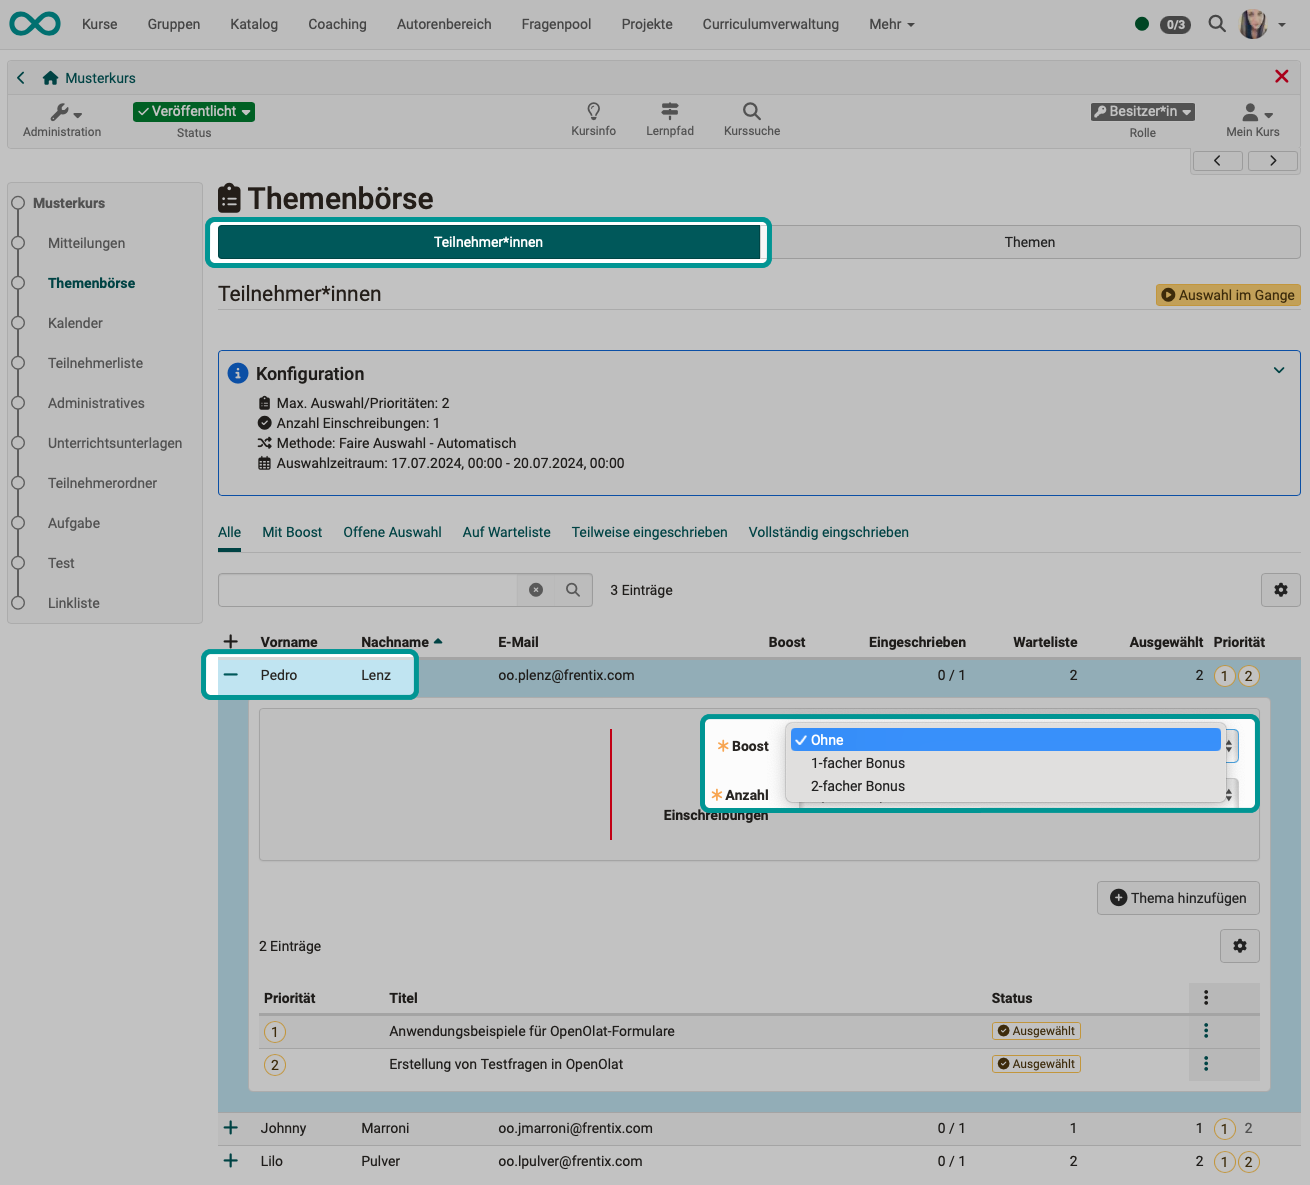Image resolution: width=1310 pixels, height=1185 pixels.
Task: Collapse Pedro Lenz's detail view
Action: pyautogui.click(x=230, y=675)
